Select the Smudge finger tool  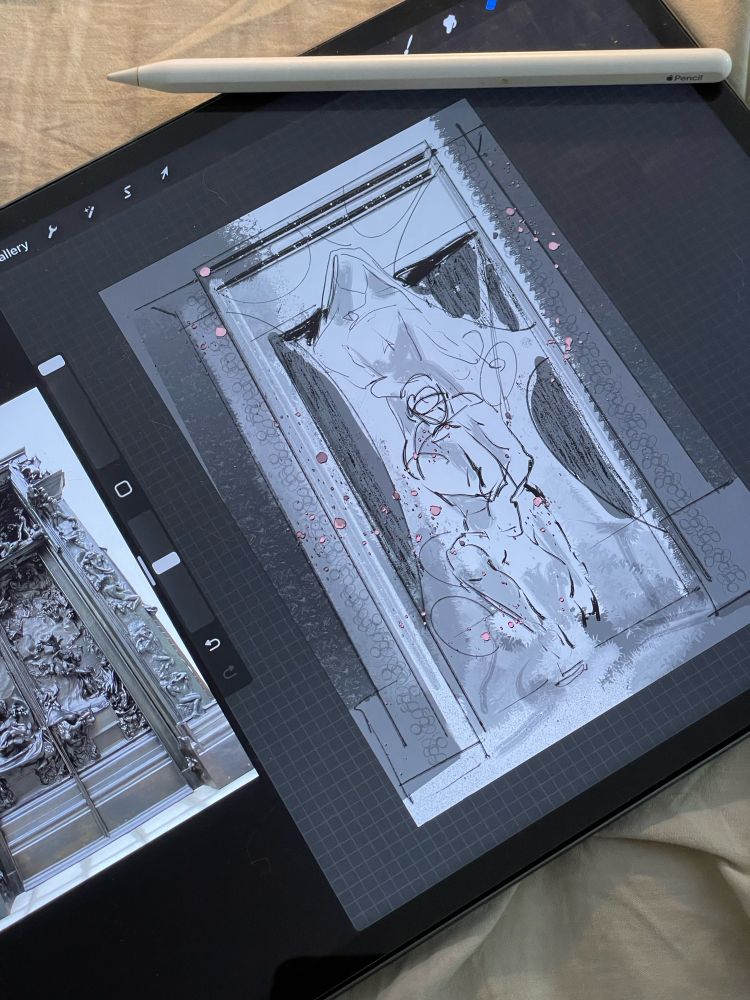tap(450, 23)
